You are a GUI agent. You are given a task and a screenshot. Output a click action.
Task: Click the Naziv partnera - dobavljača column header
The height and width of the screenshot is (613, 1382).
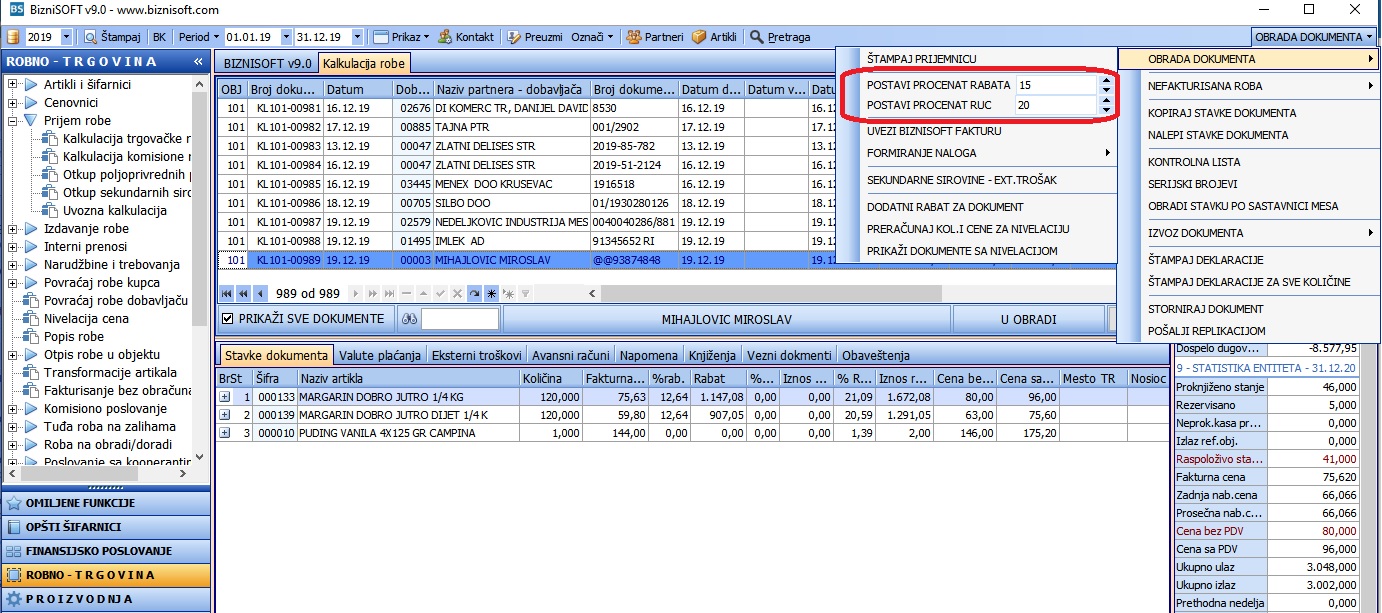[x=510, y=89]
